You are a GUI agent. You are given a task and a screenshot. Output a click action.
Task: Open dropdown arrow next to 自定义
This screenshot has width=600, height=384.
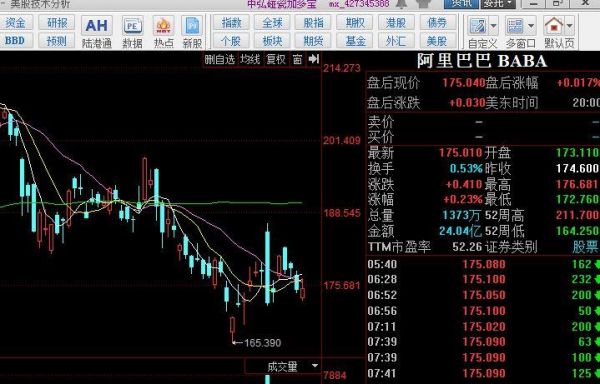(x=493, y=26)
